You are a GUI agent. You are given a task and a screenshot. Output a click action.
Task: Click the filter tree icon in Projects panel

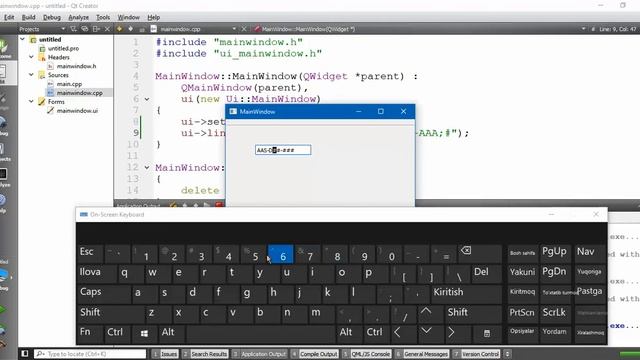73,29
